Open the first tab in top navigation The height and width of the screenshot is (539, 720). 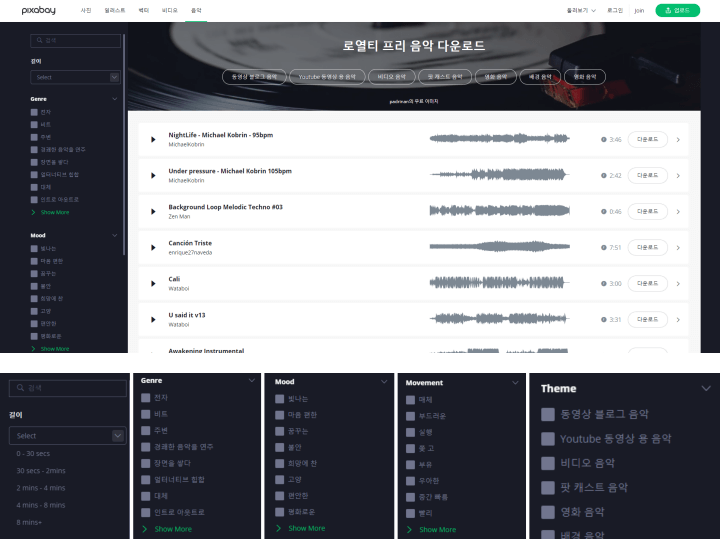click(x=86, y=10)
